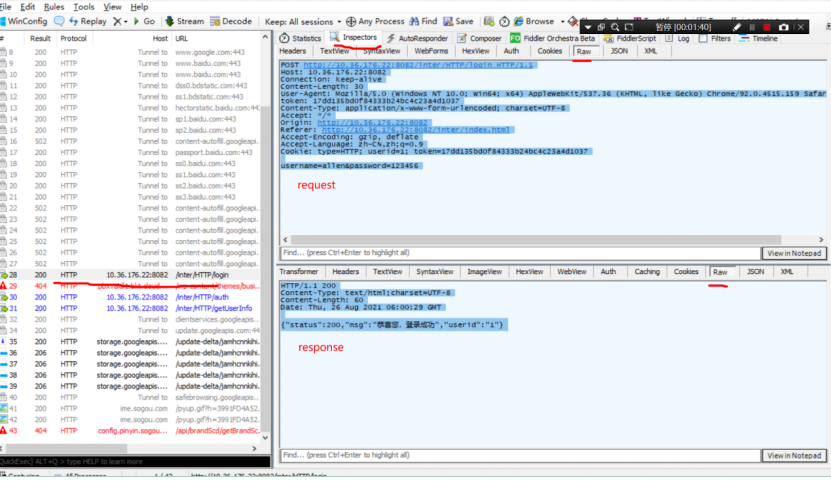Select request JSON inspector tab
This screenshot has width=831, height=481.
pyautogui.click(x=619, y=51)
